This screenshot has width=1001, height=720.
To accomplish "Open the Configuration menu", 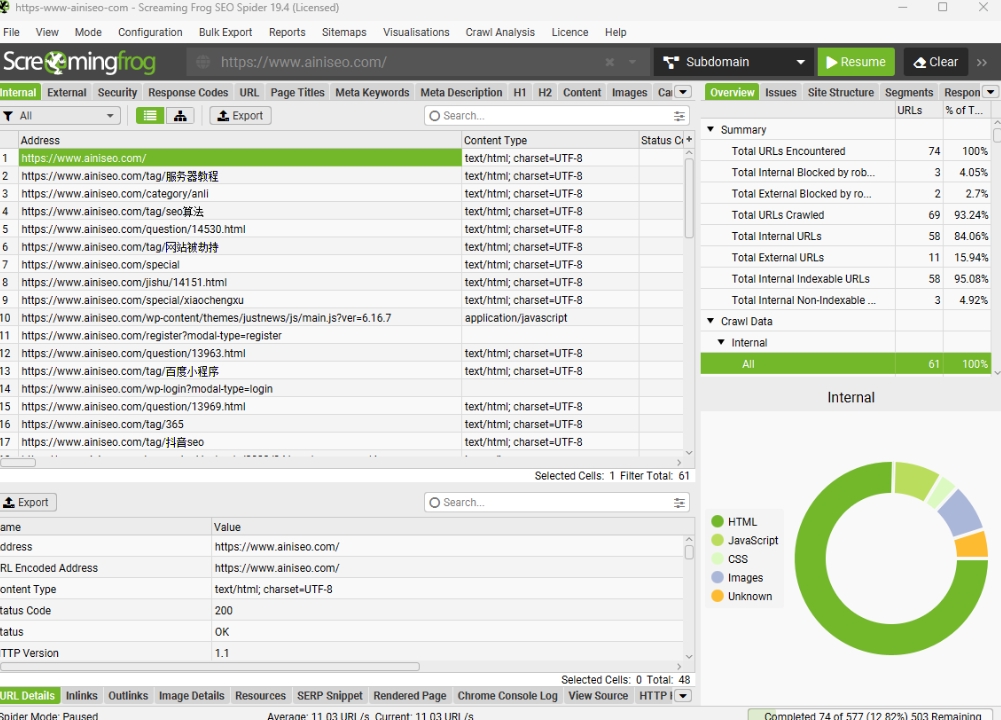I will 150,32.
